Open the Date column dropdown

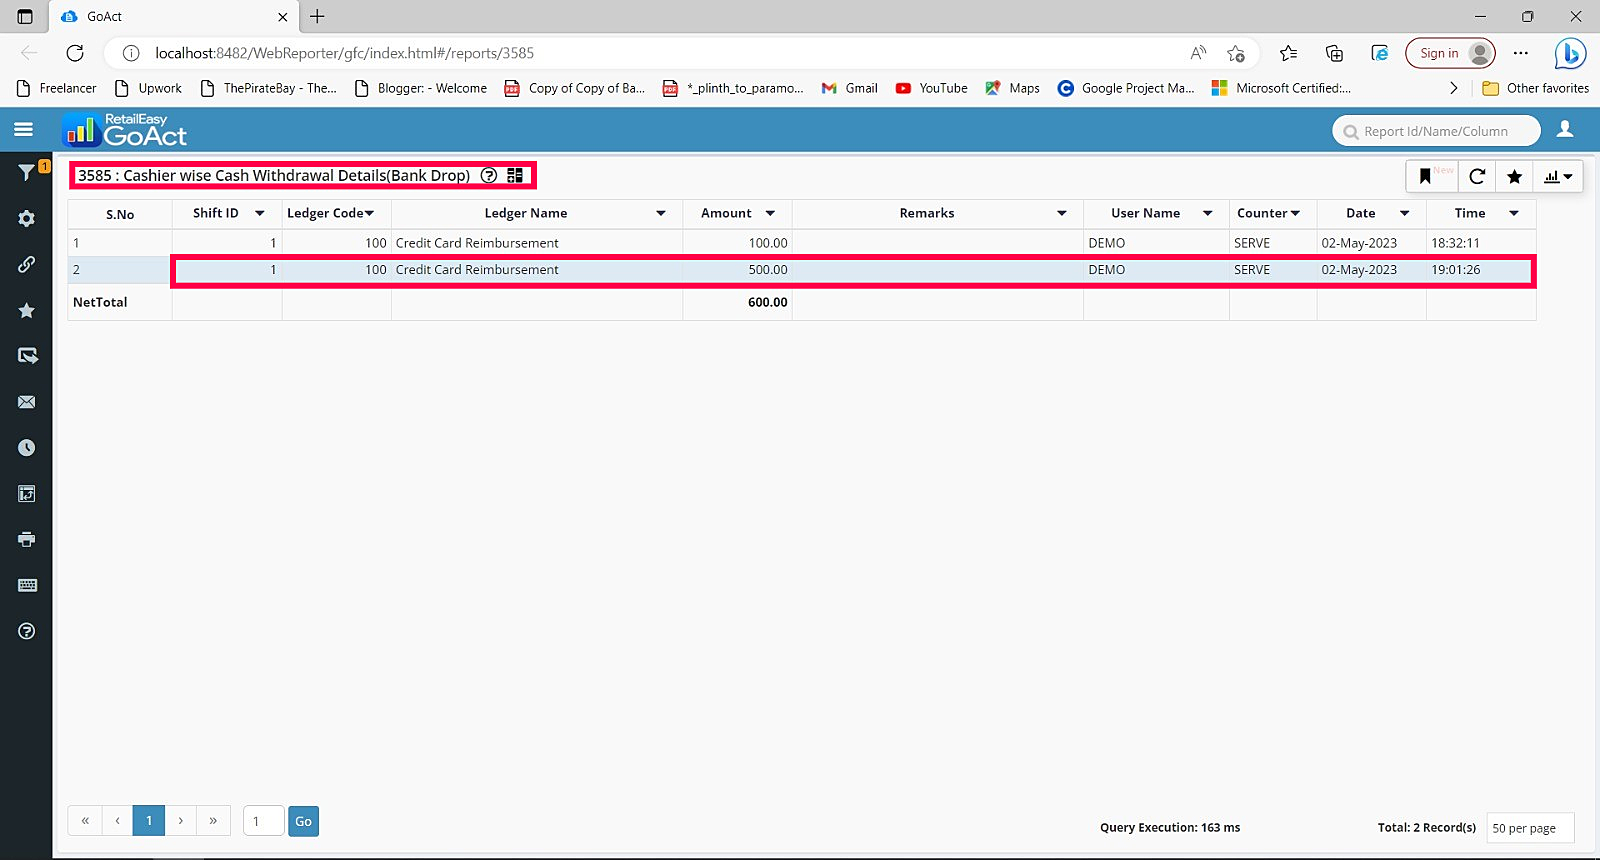[x=1405, y=213]
